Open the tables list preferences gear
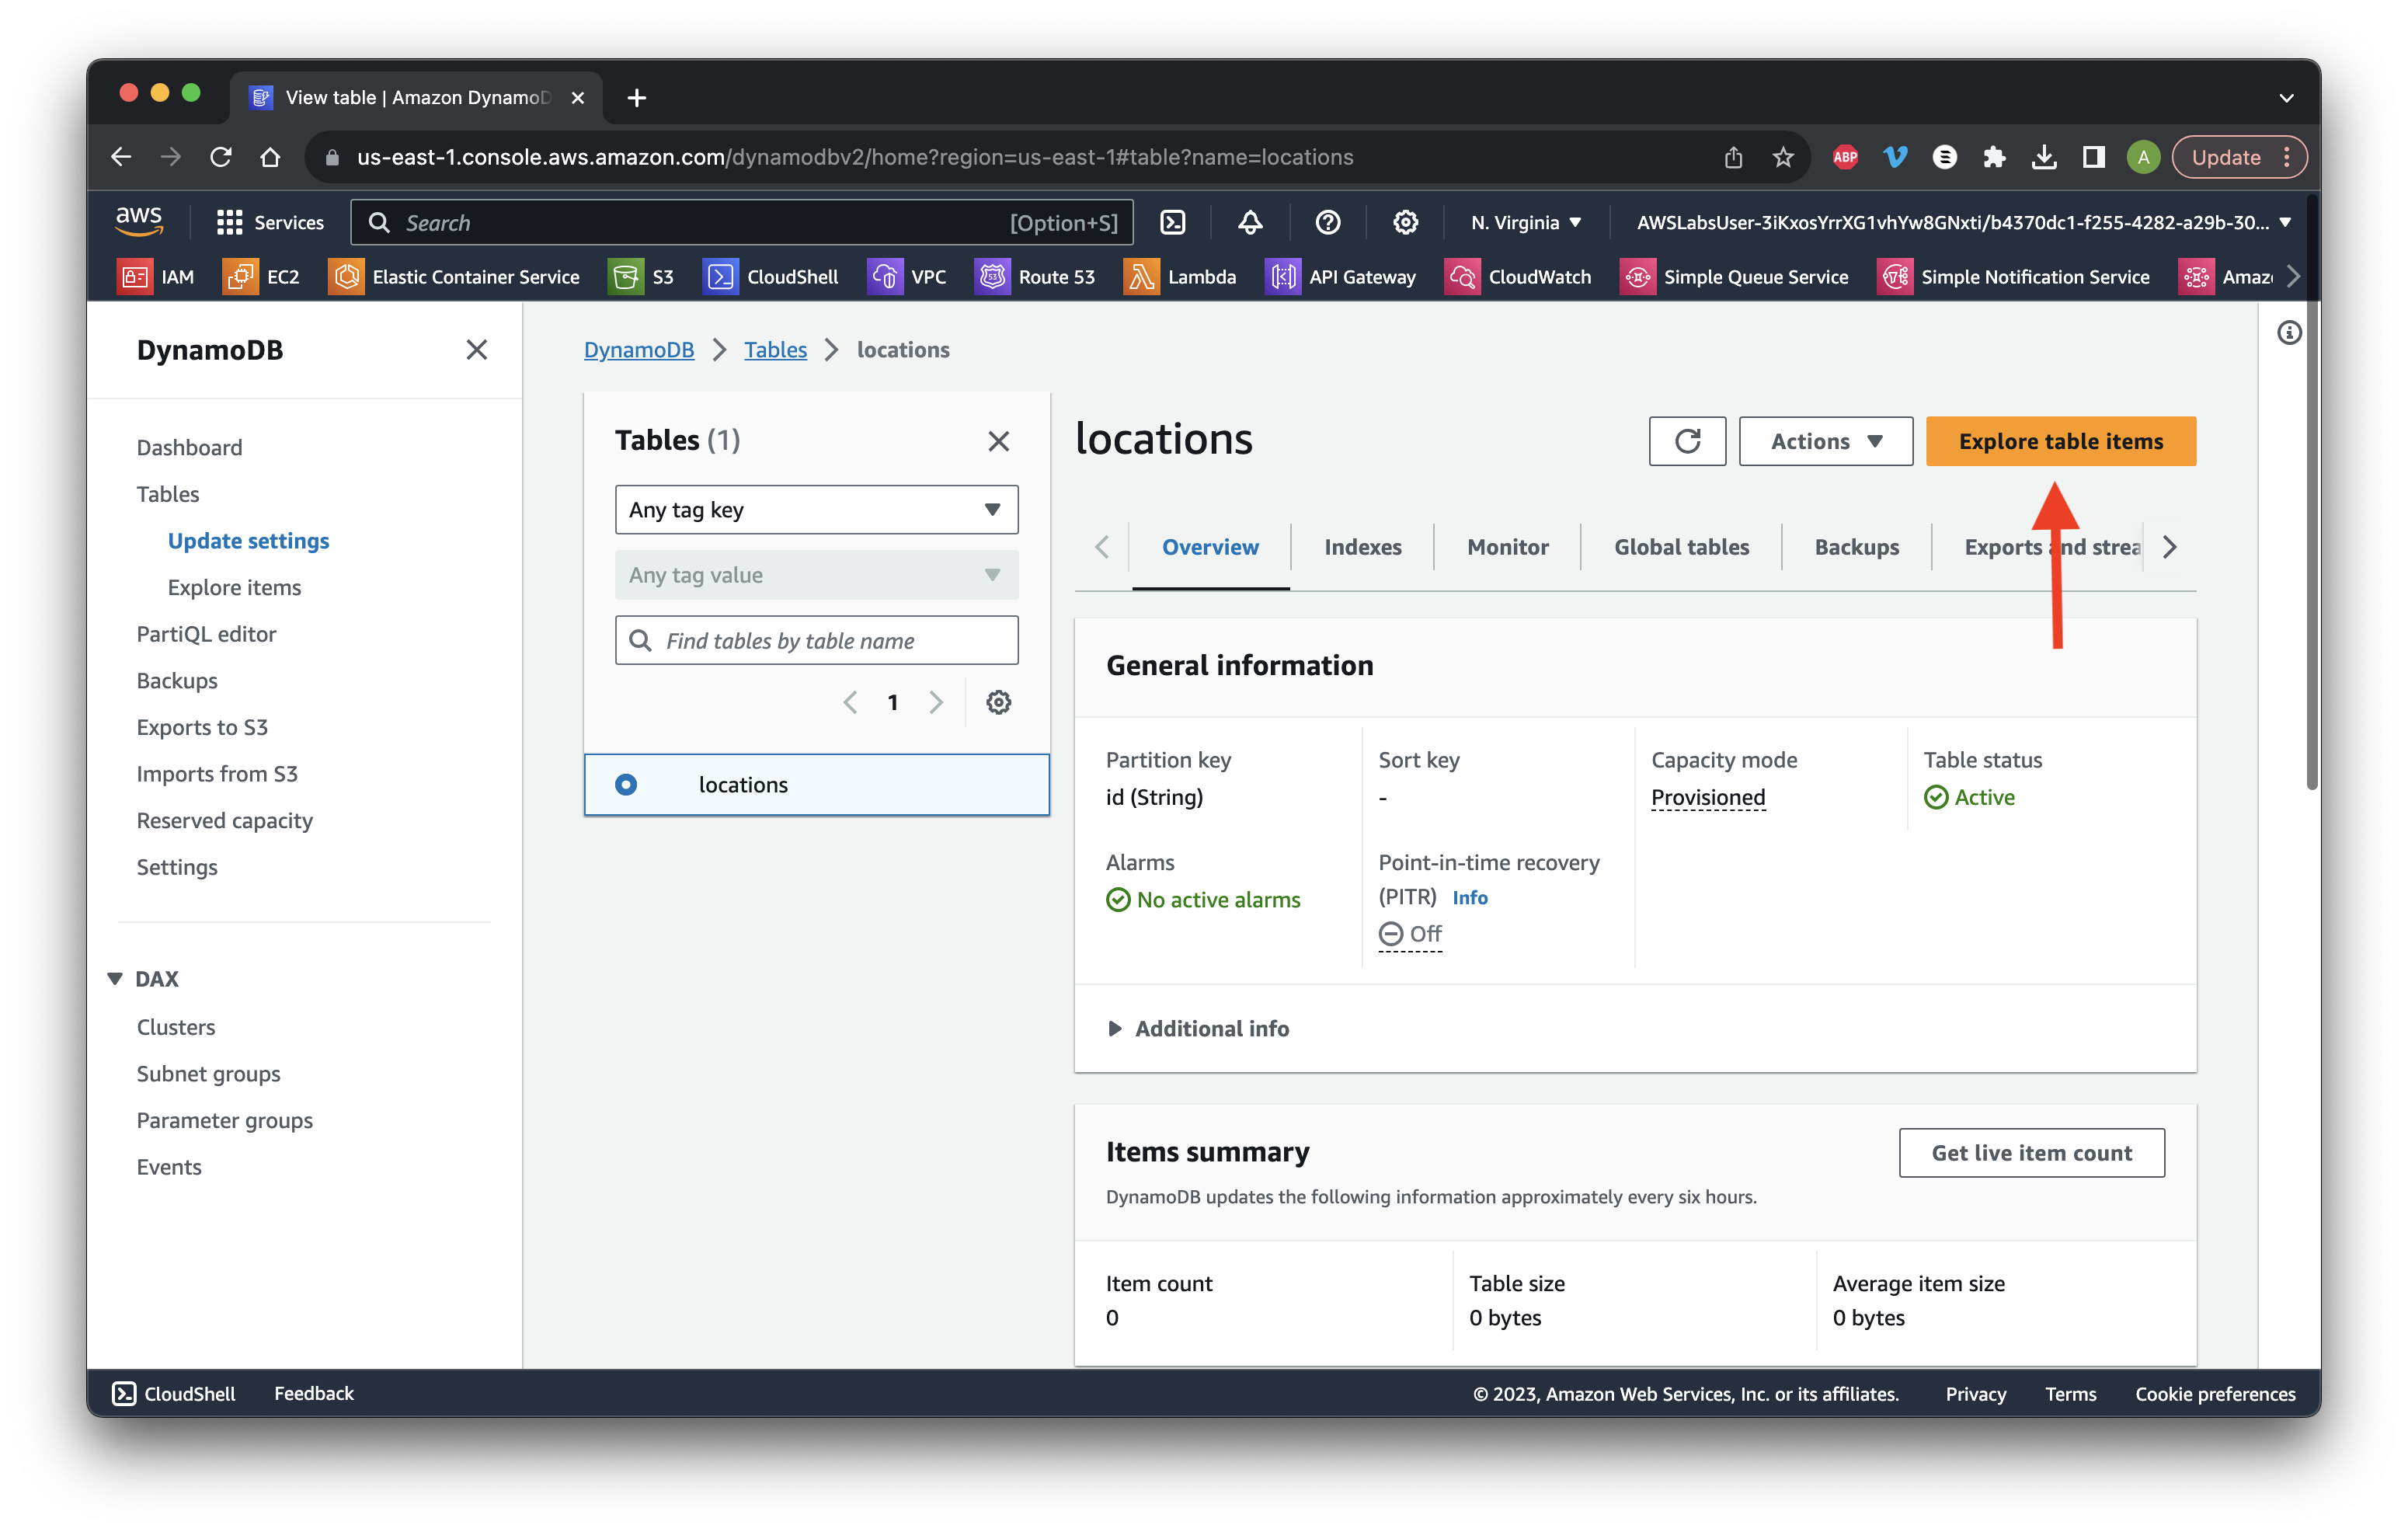 [x=998, y=702]
